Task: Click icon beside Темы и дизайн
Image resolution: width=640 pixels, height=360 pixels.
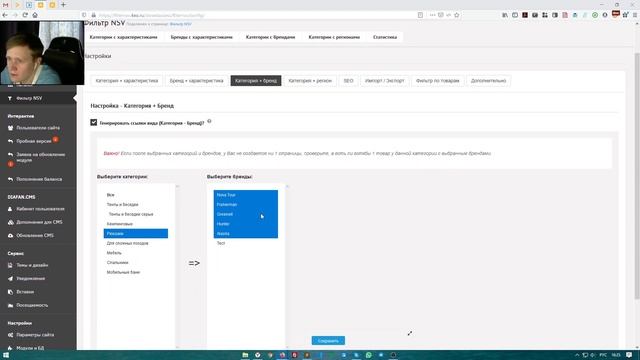Action: [x=10, y=265]
